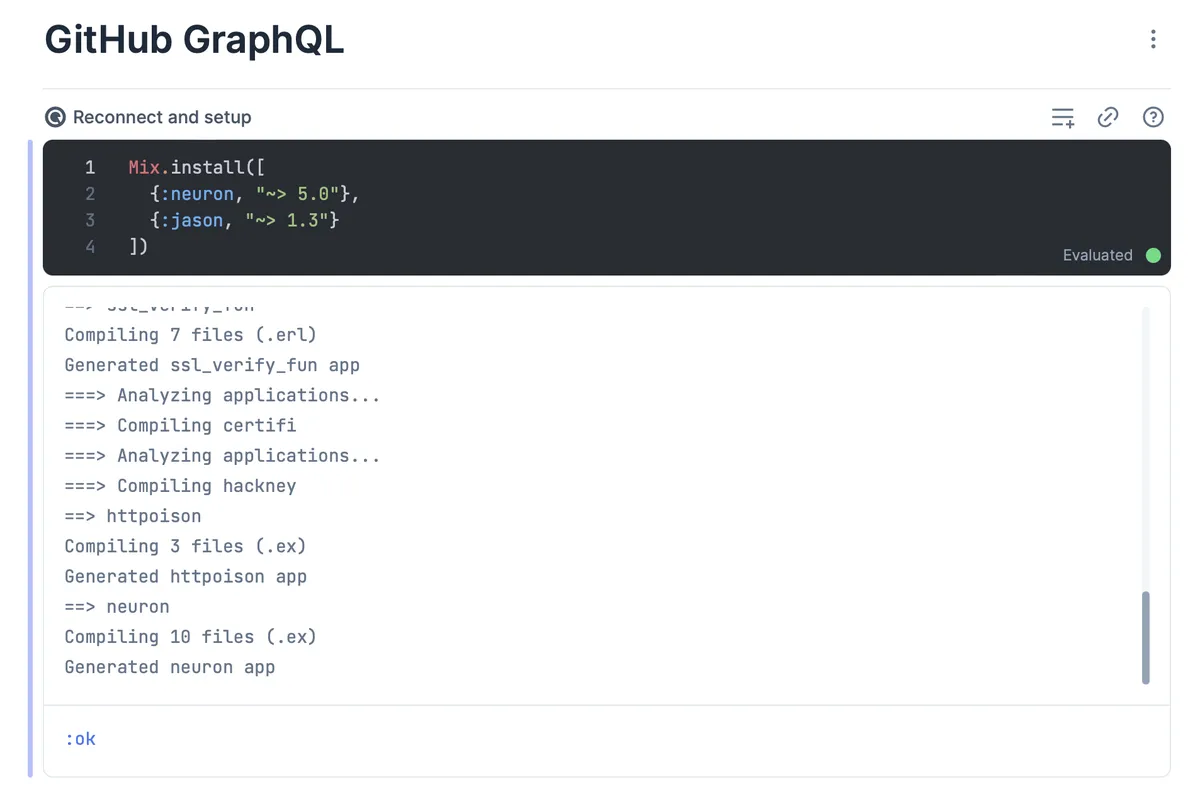Click line number 4 in the code cell
Viewport: 1200px width, 804px height.
[x=90, y=246]
